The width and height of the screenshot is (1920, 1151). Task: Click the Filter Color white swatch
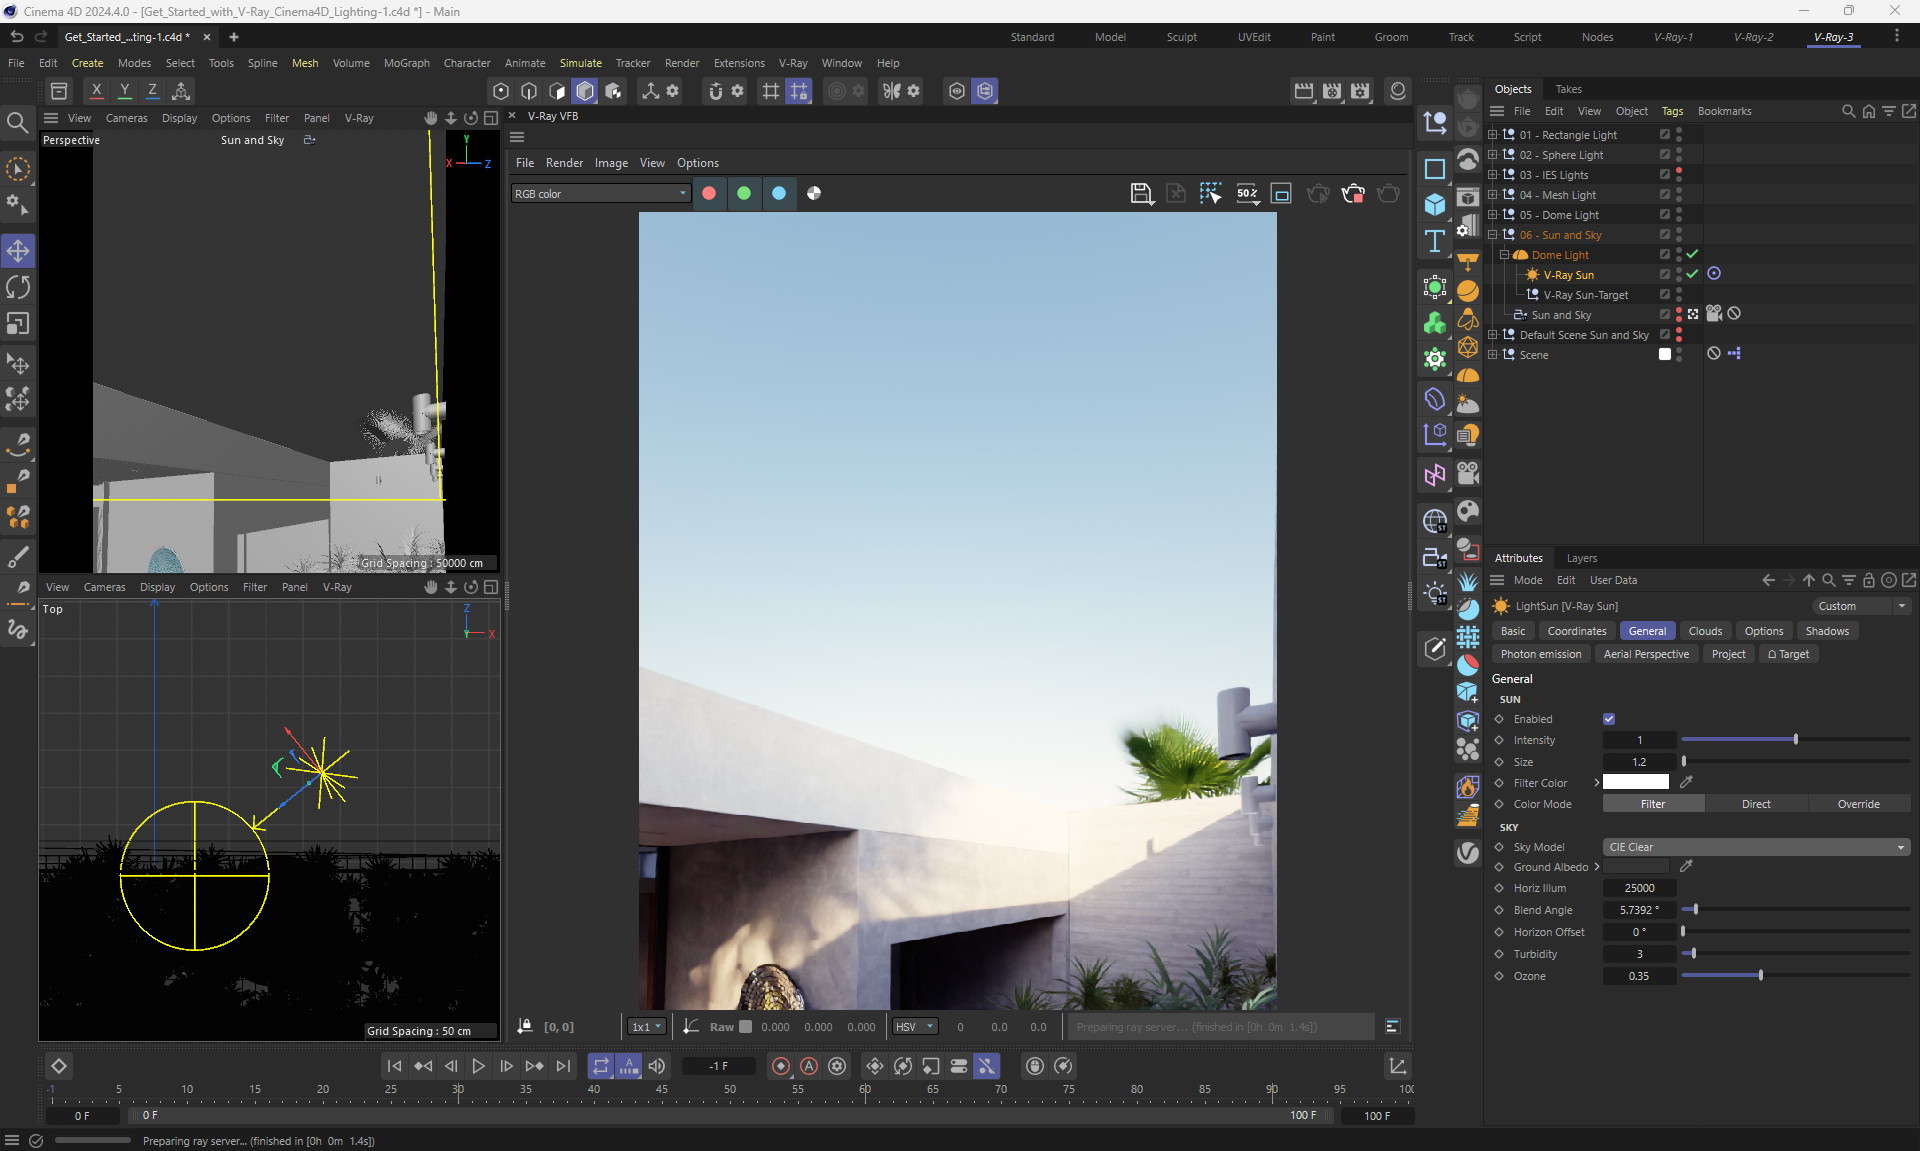1635,782
